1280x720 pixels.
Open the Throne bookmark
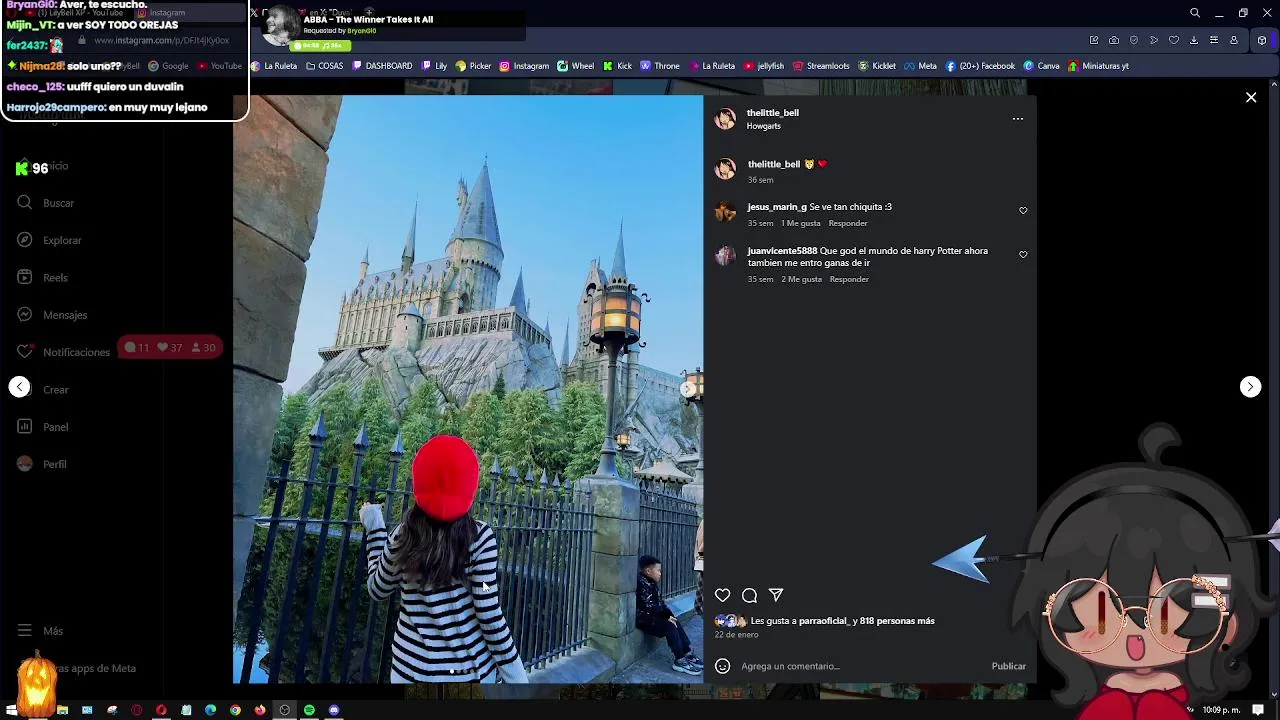tap(660, 66)
